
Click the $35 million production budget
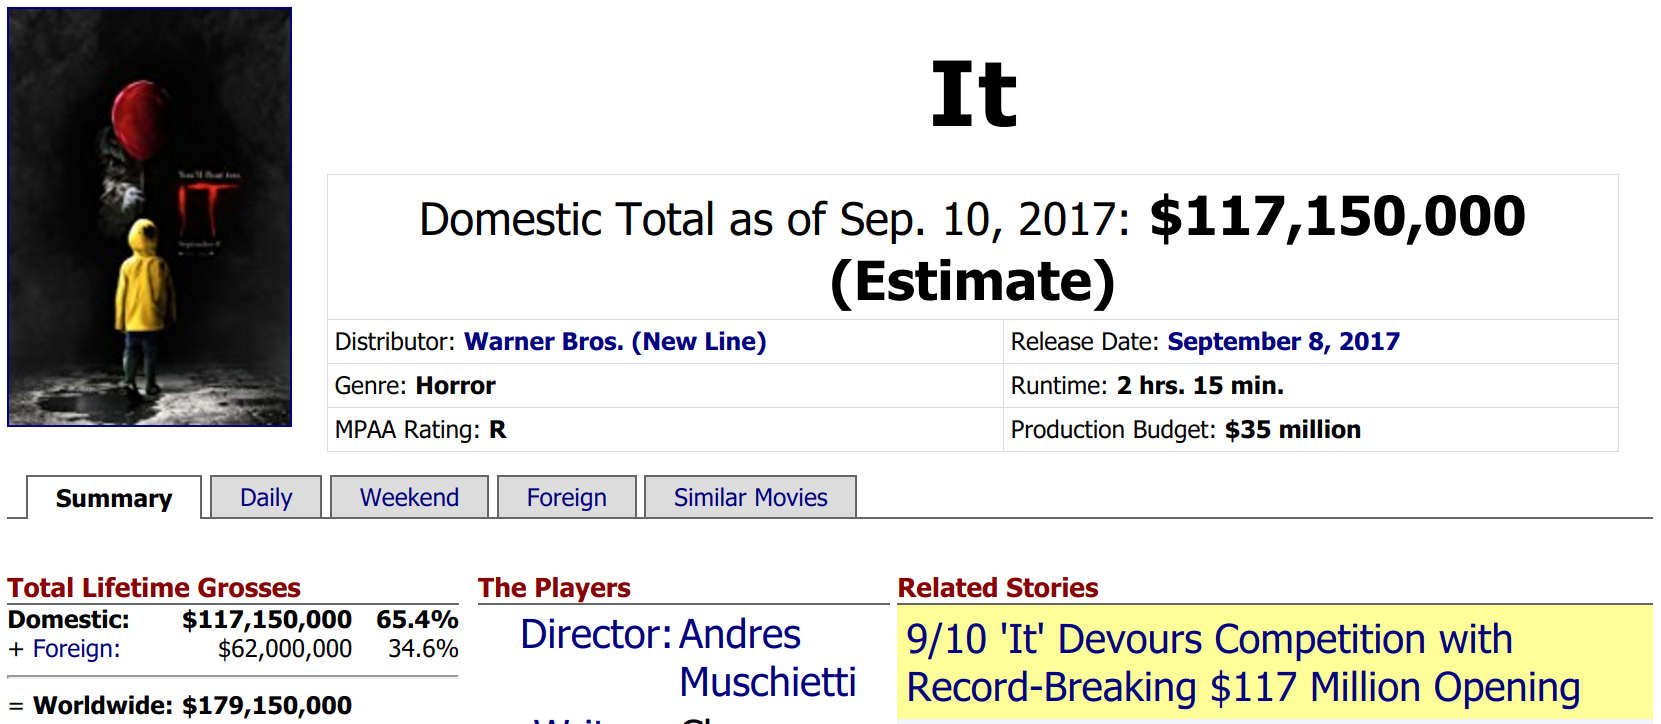point(1292,430)
